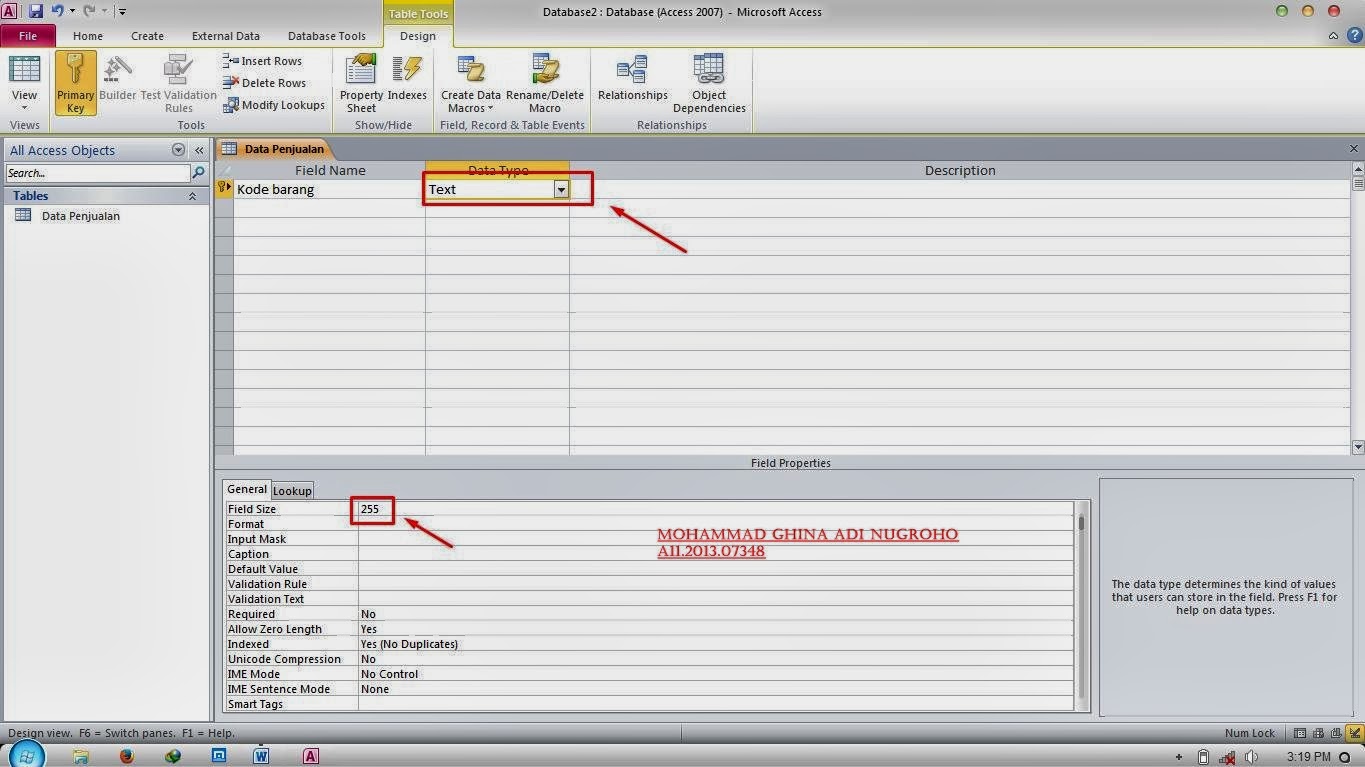
Task: Open the Windows Start button
Action: click(27, 756)
